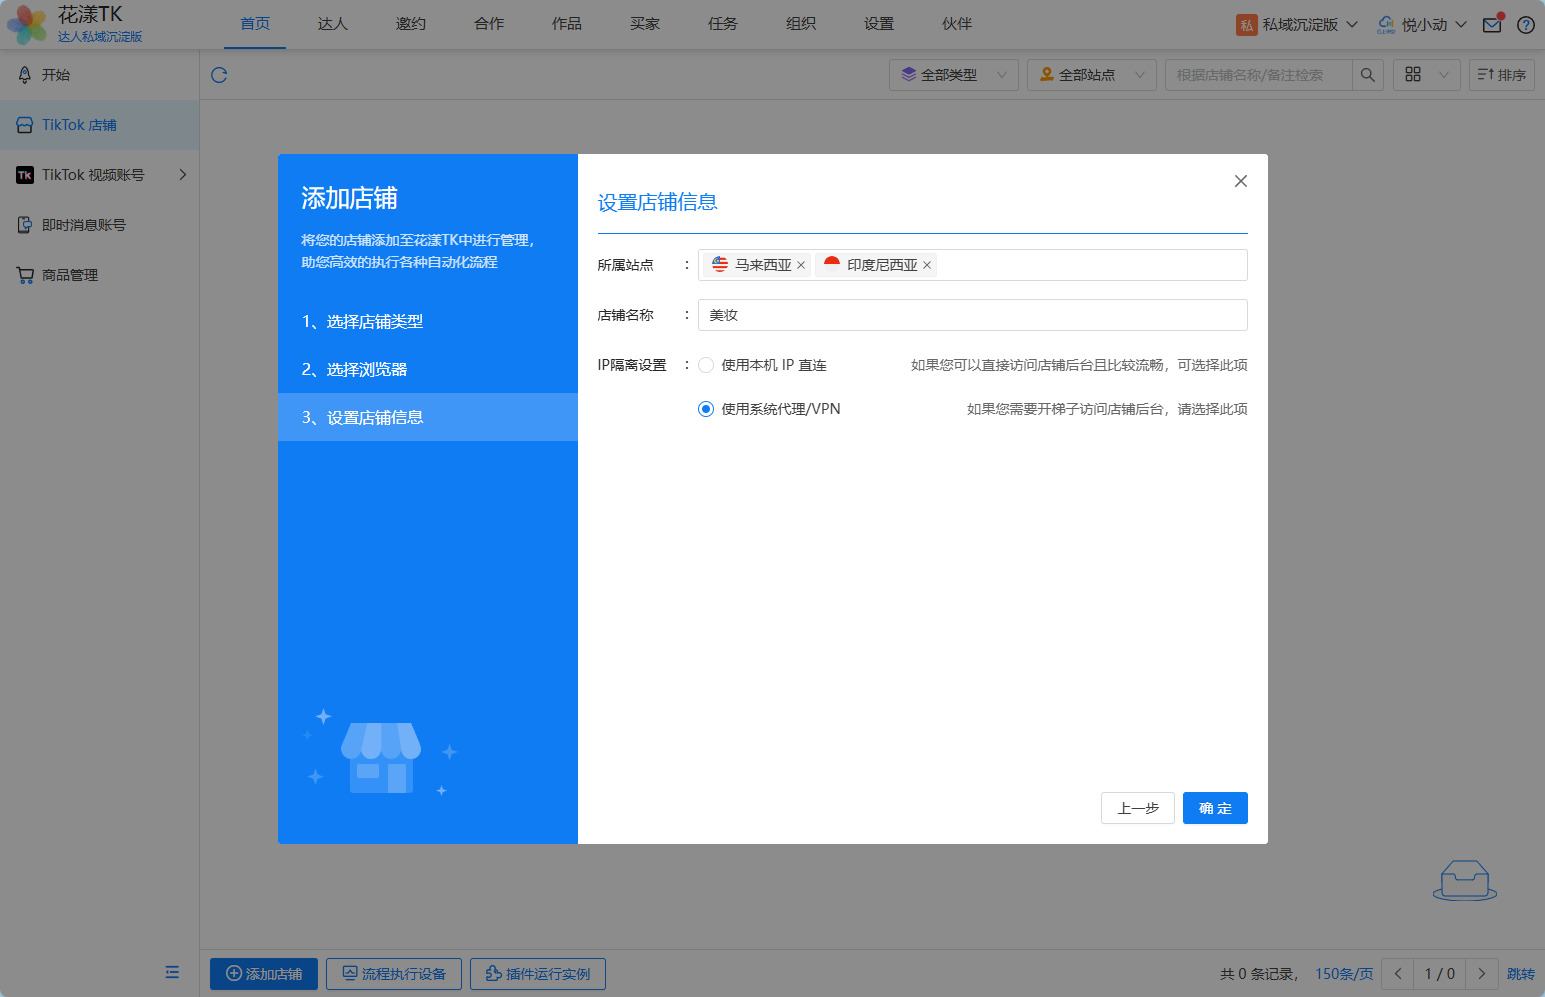This screenshot has width=1545, height=997.
Task: Open the 全部类型 dropdown
Action: click(953, 75)
